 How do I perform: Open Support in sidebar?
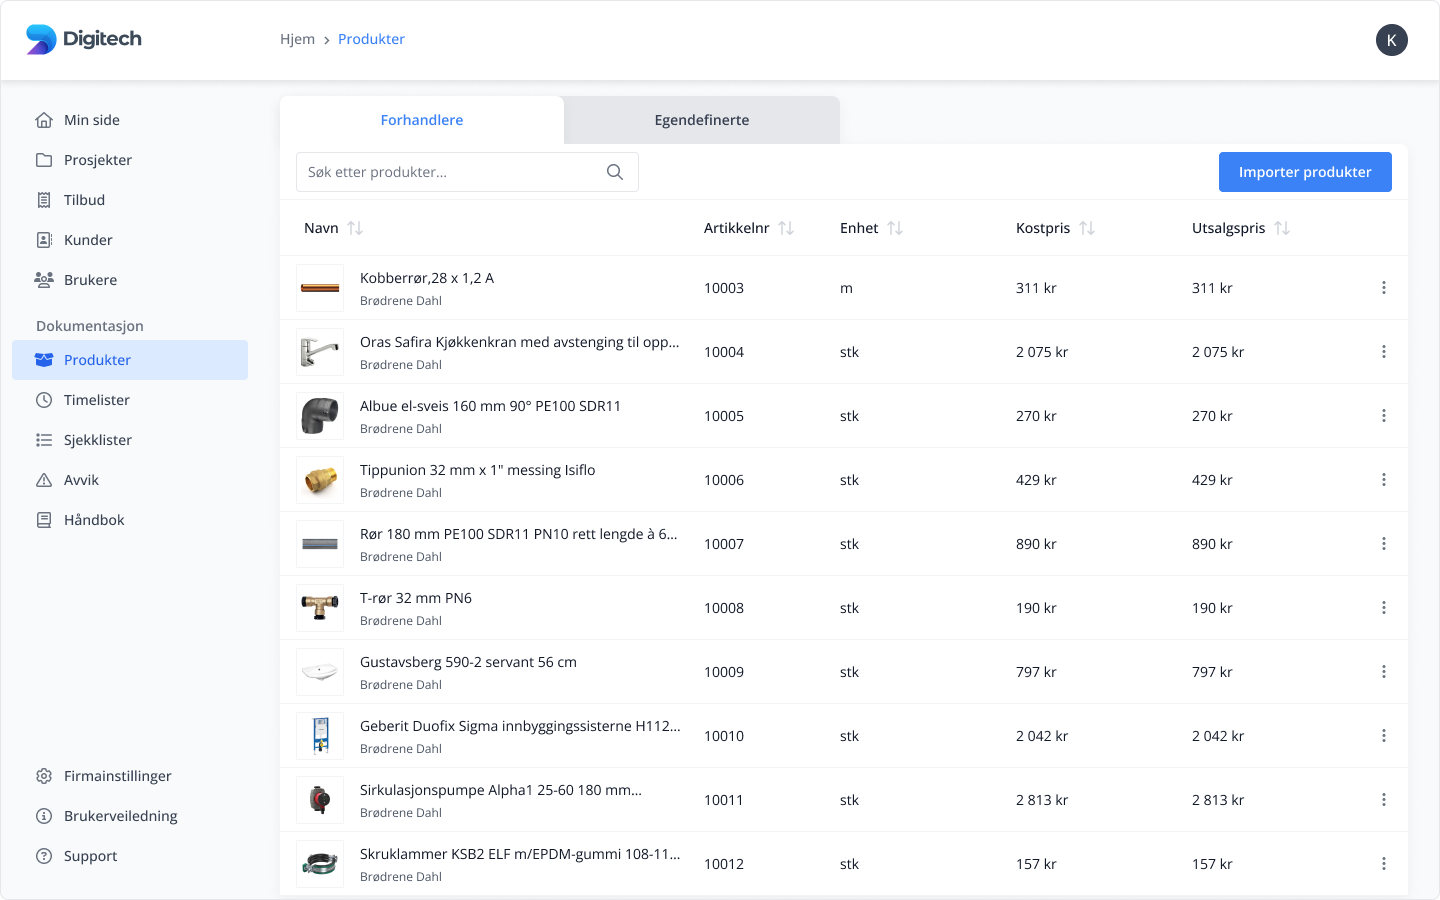130,856
